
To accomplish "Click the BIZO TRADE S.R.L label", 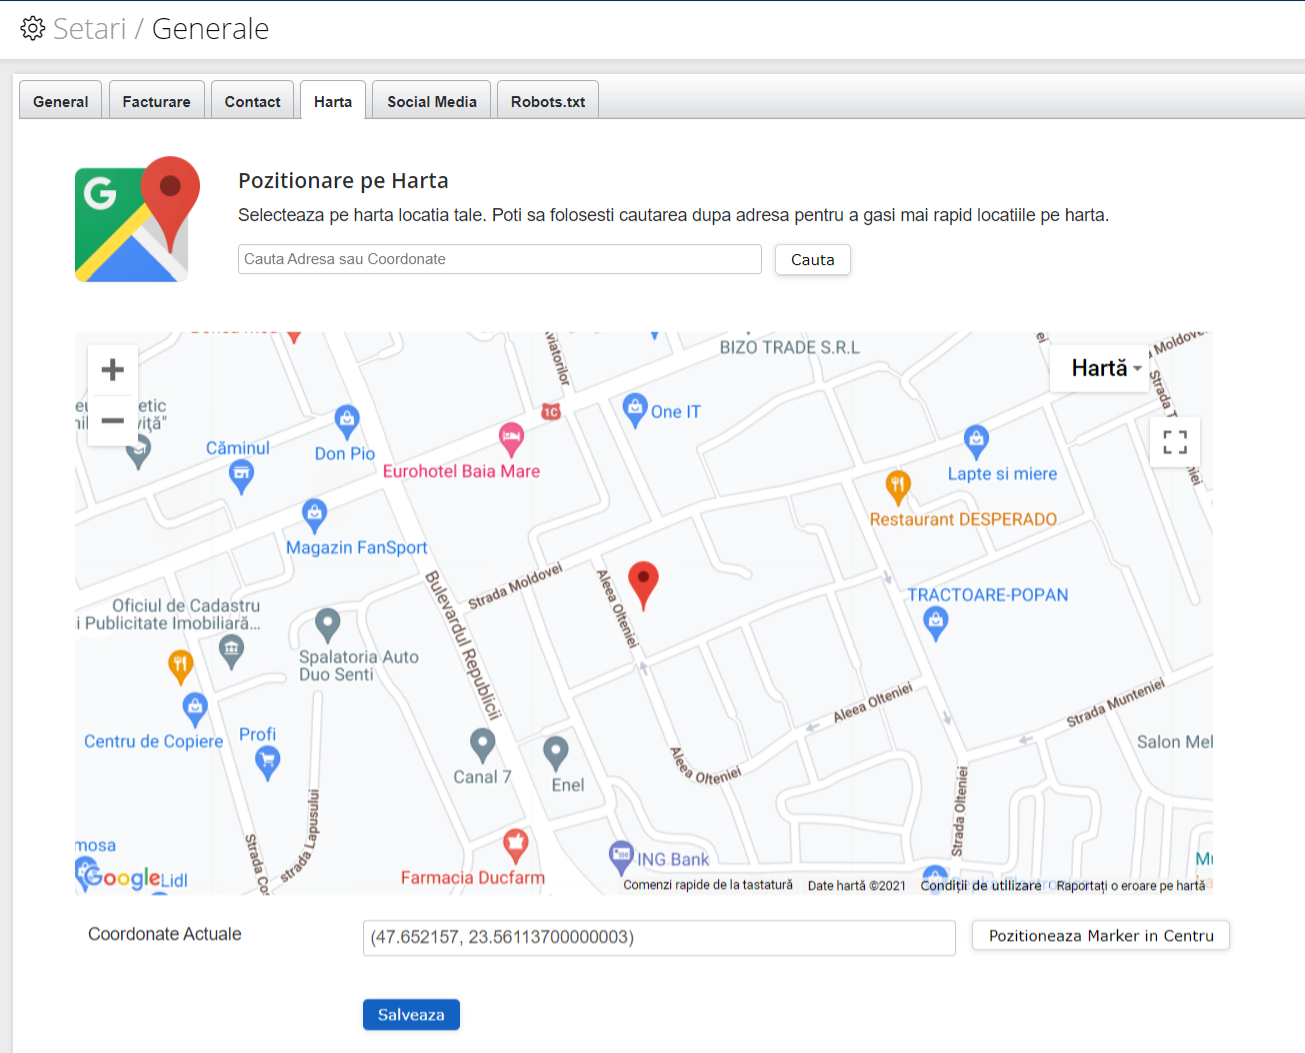I will click(x=790, y=348).
